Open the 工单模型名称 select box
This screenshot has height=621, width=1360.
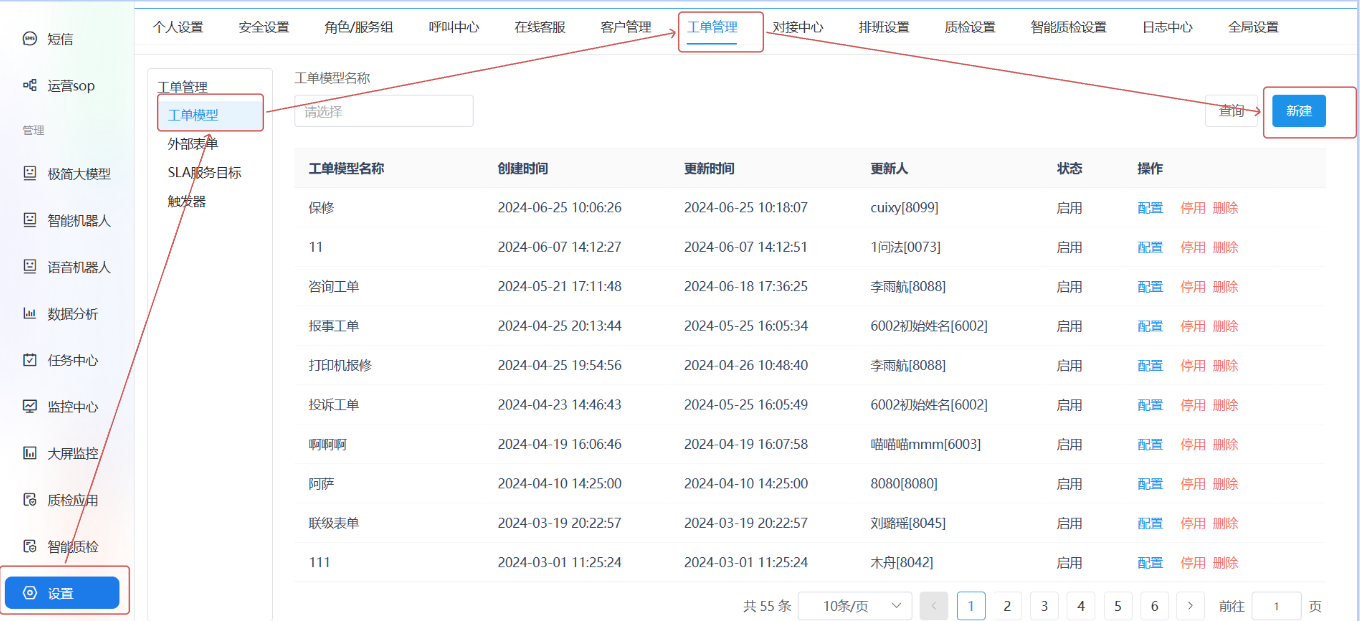384,111
